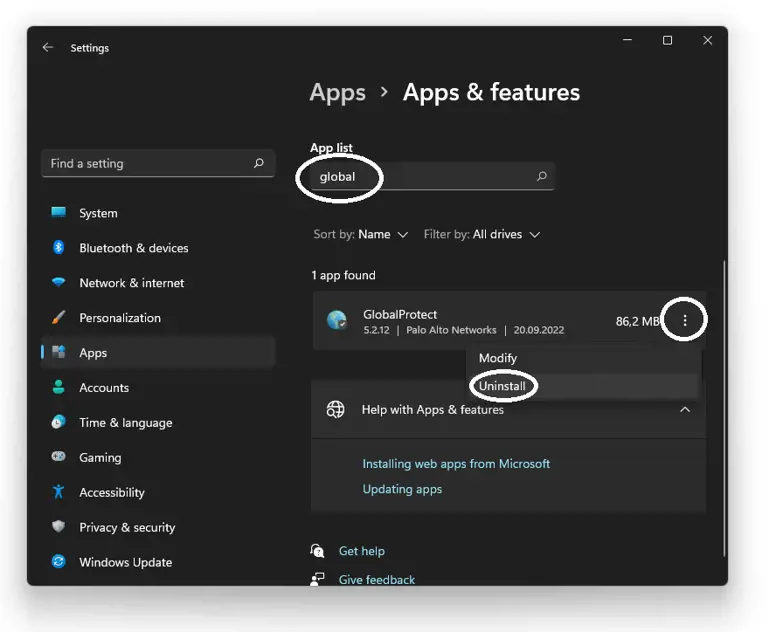
Task: Go to Privacy & security settings
Action: click(x=126, y=528)
